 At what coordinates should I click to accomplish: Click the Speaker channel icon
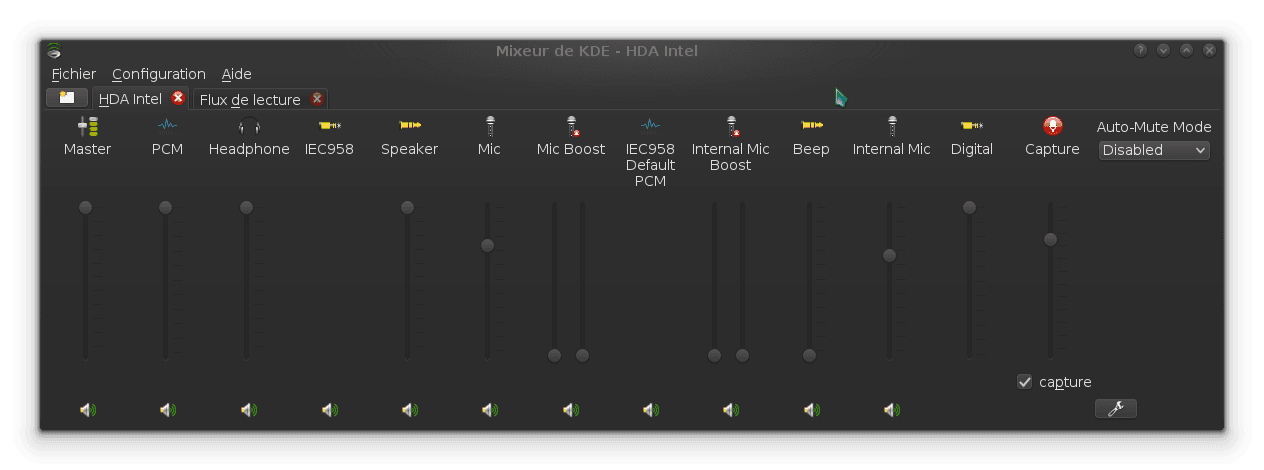(x=410, y=126)
